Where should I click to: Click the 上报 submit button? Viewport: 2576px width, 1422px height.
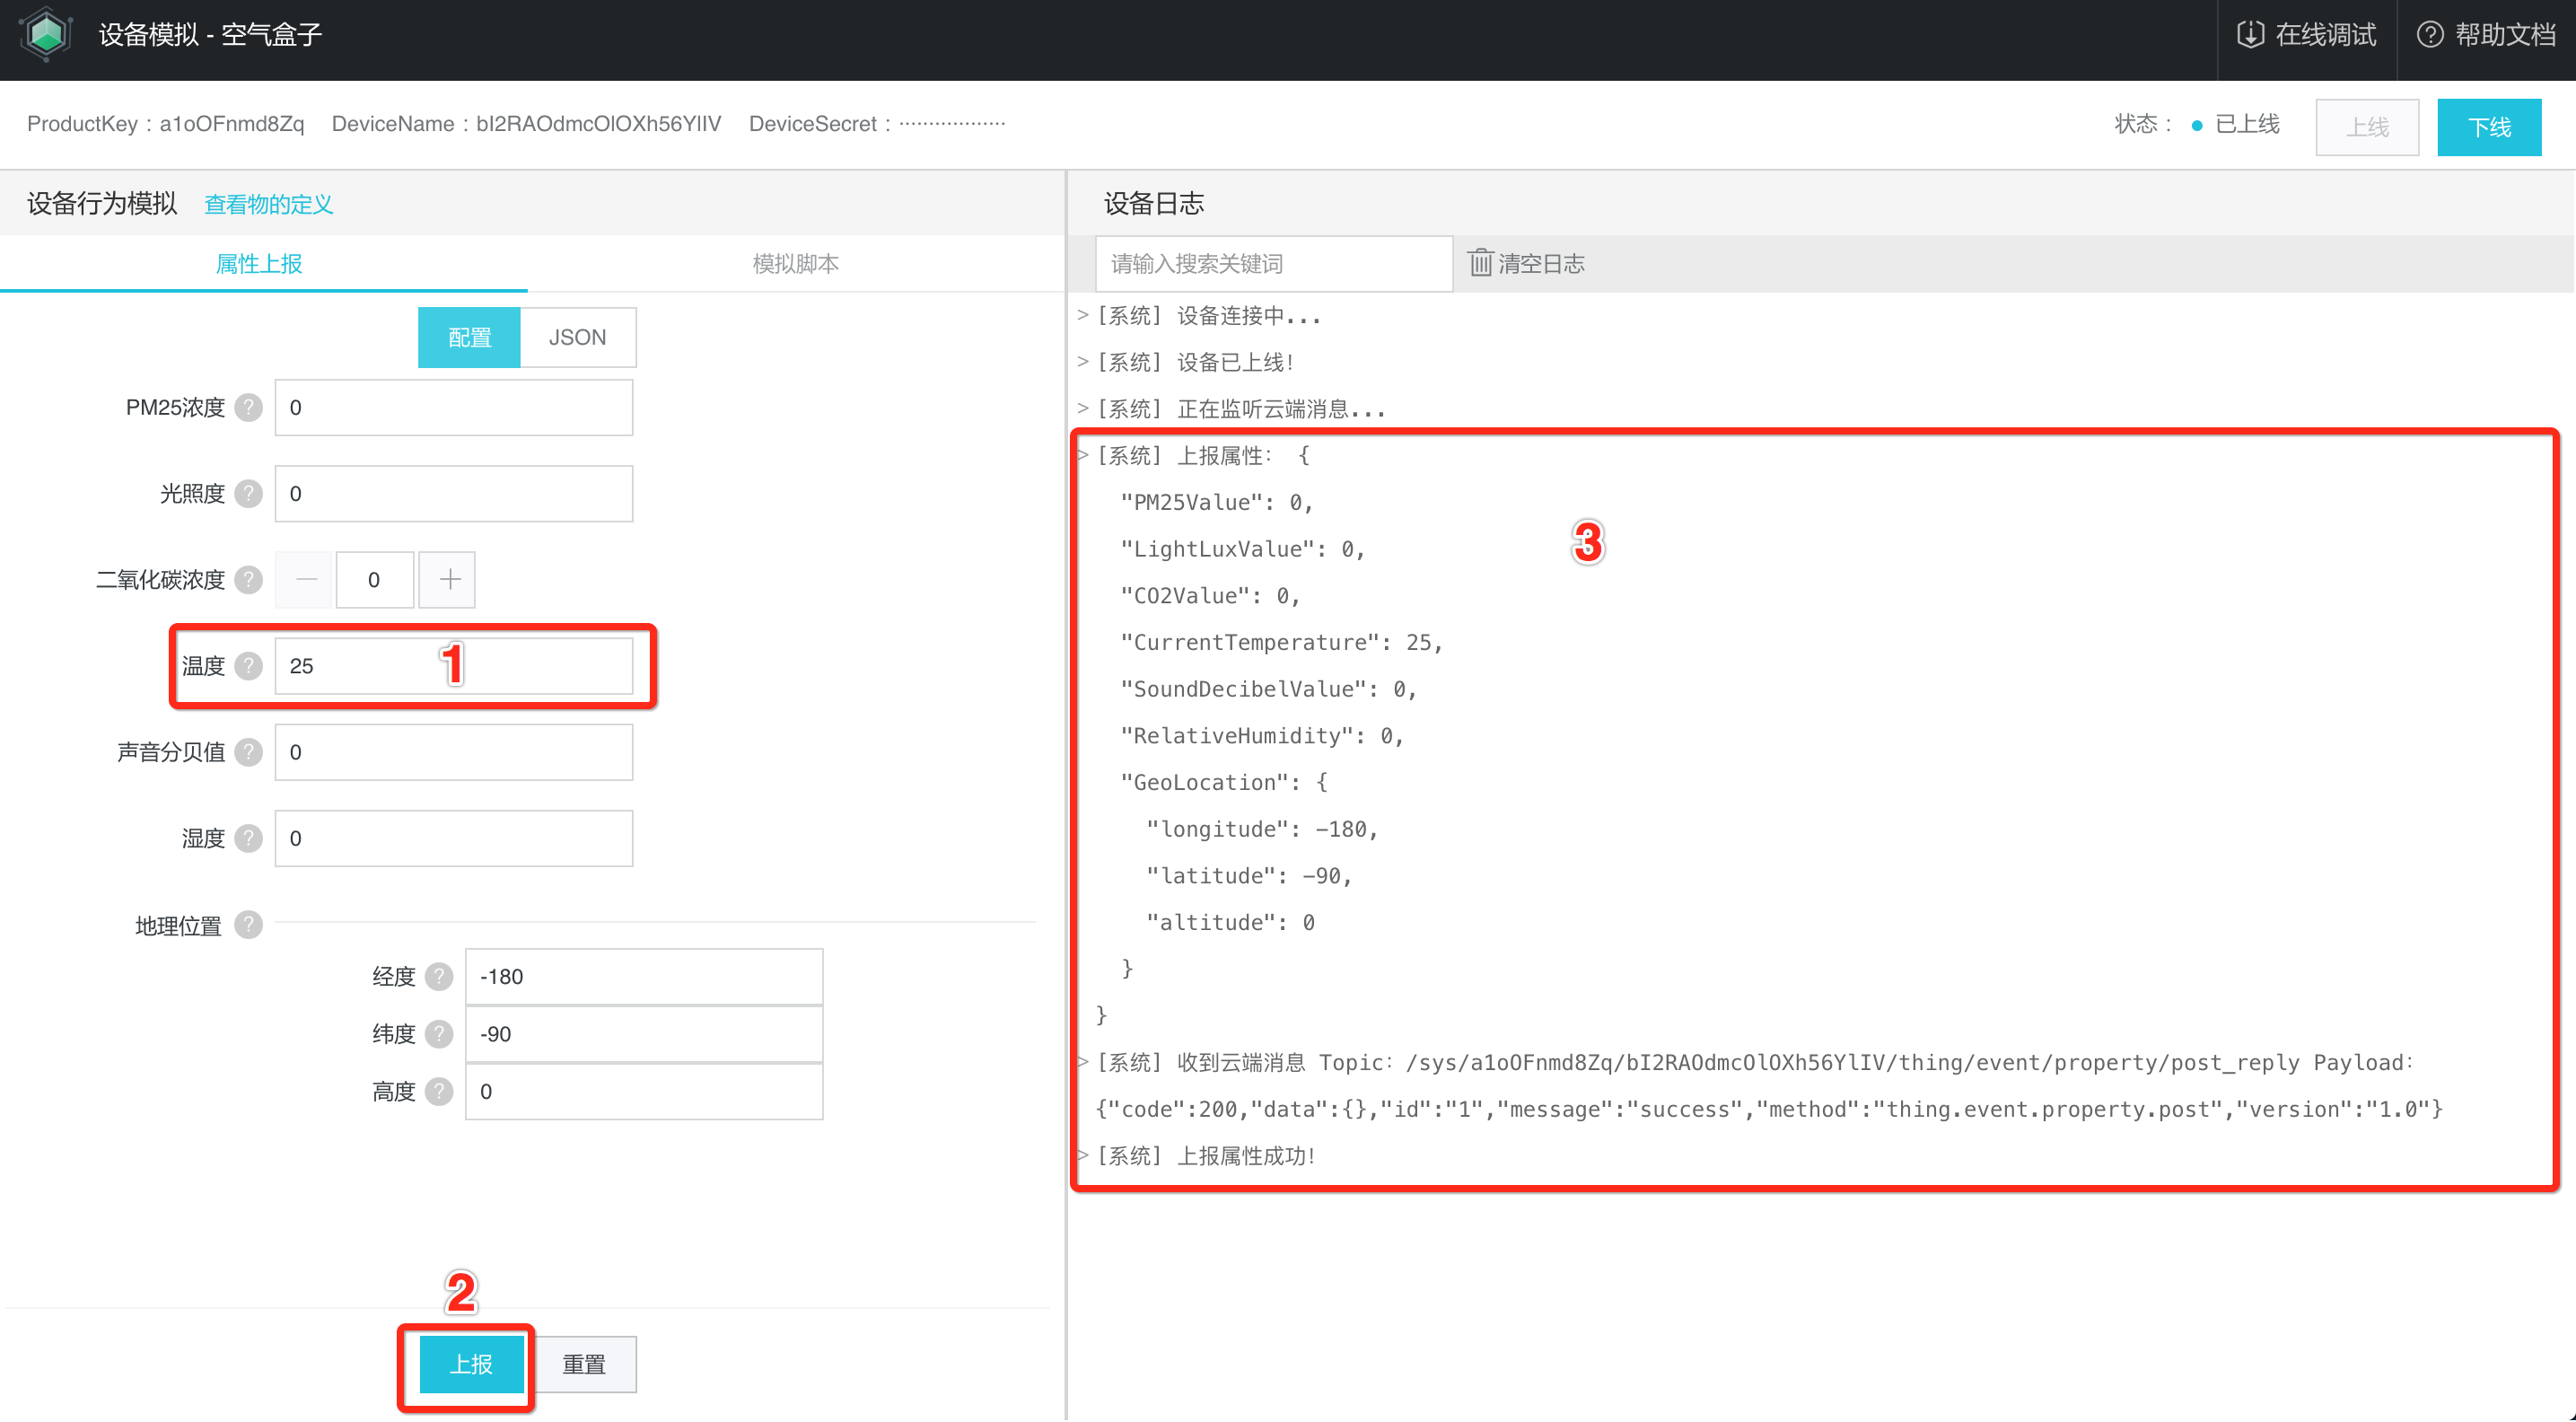tap(471, 1364)
